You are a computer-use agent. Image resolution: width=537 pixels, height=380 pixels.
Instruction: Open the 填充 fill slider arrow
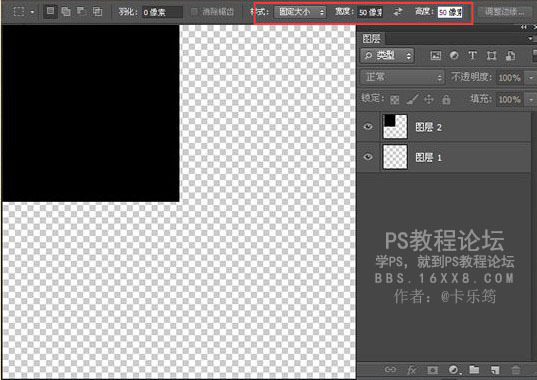(531, 100)
